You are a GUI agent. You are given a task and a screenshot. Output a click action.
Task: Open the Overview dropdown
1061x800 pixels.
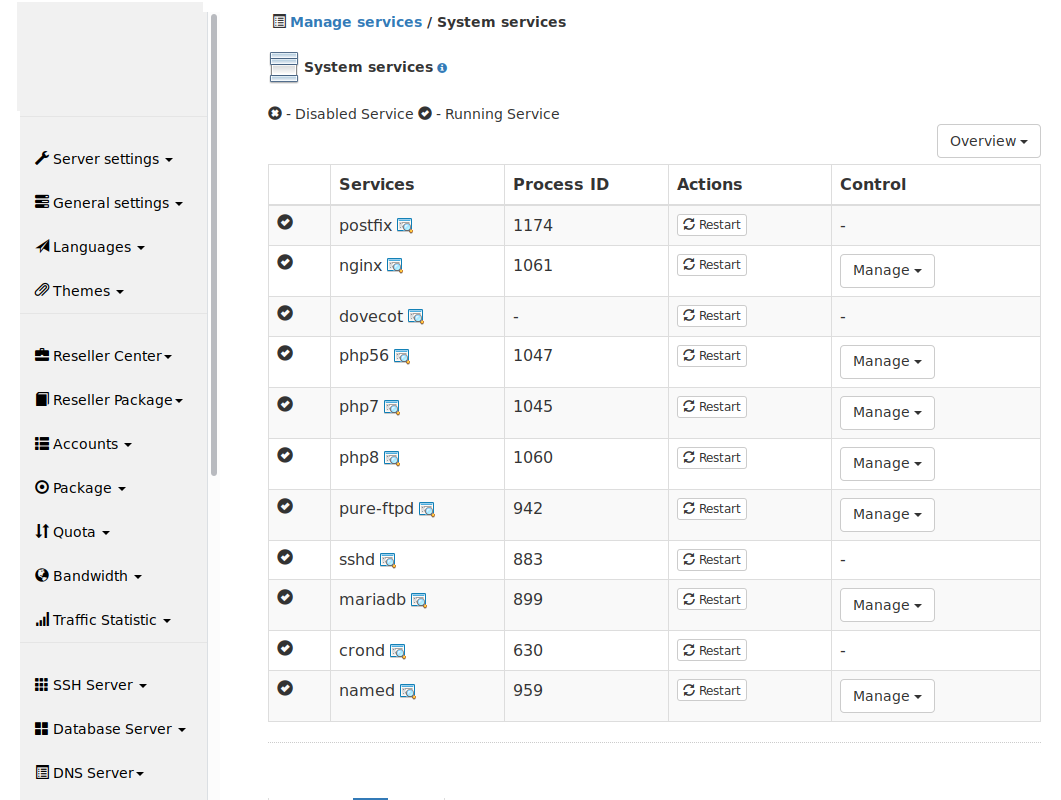[989, 141]
